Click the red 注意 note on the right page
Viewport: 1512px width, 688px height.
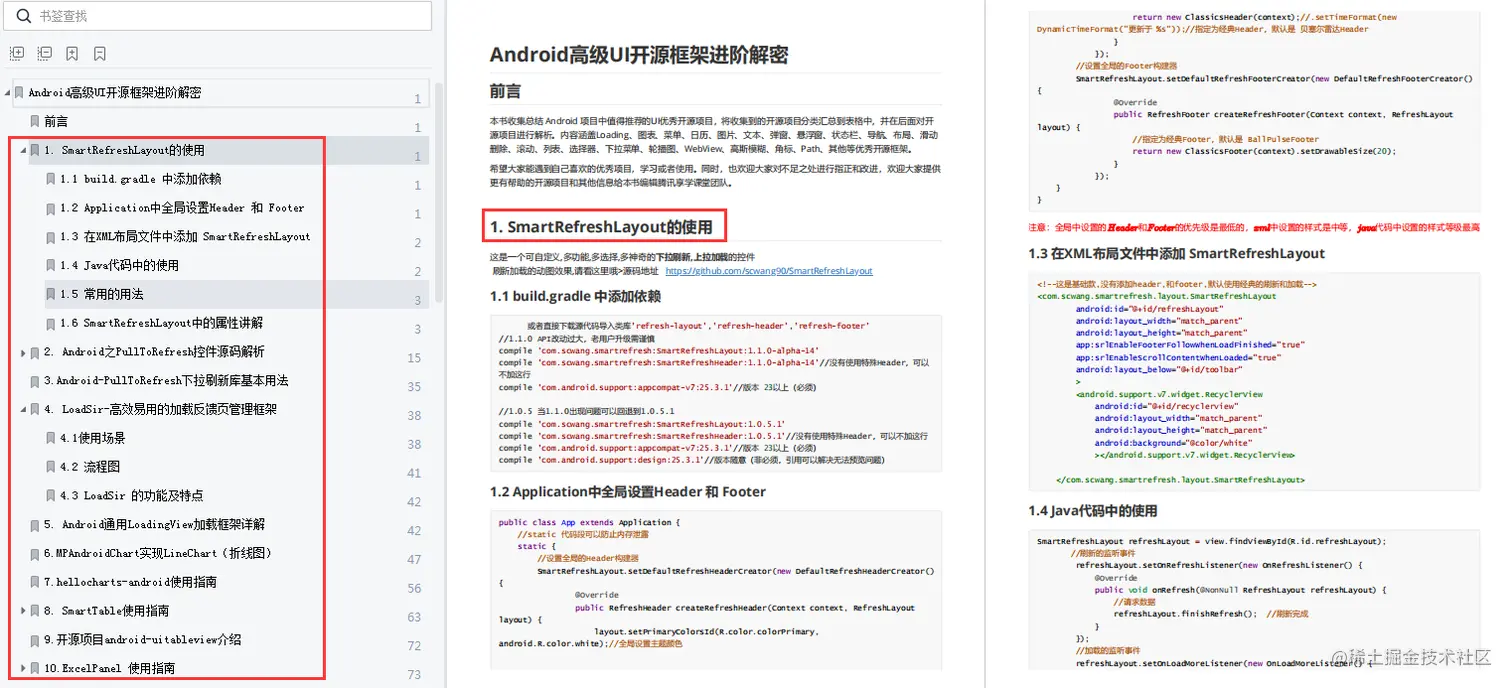point(1253,228)
